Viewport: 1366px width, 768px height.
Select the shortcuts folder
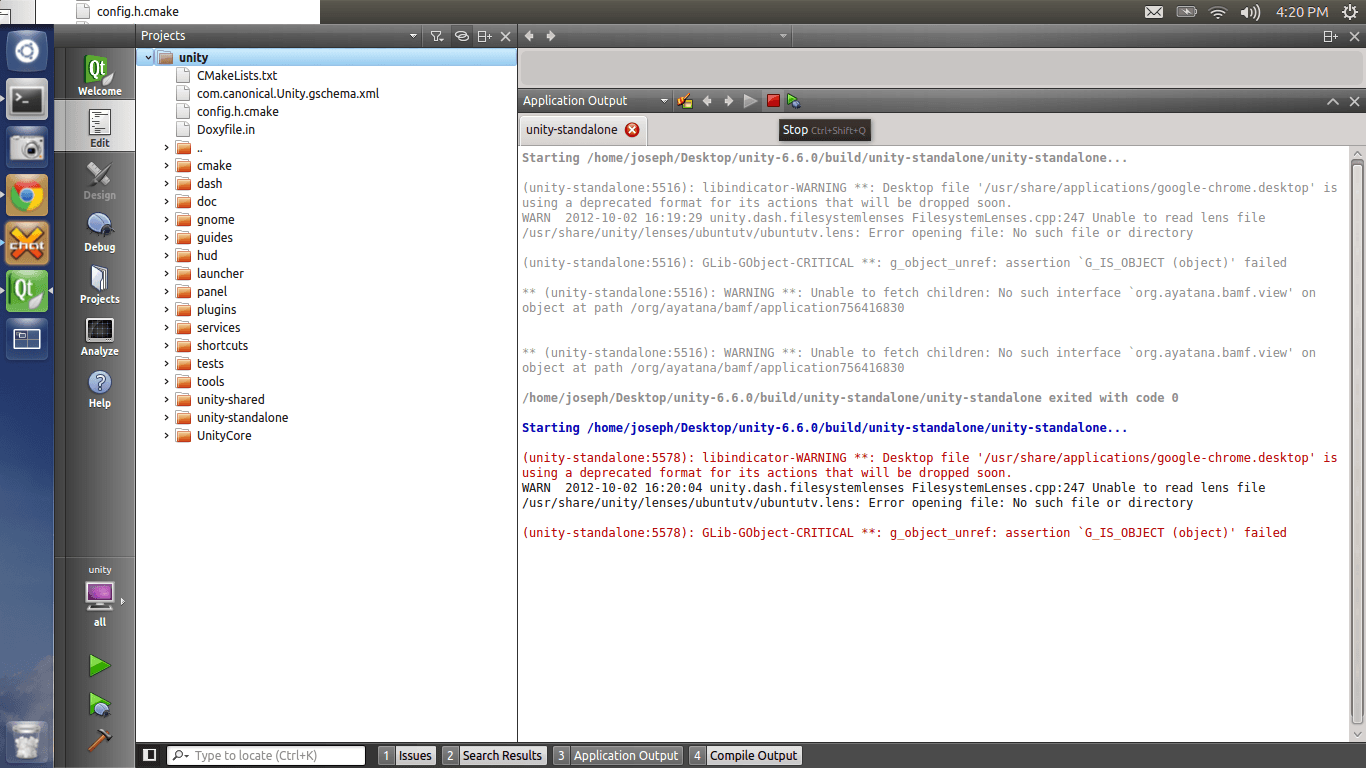pos(222,346)
